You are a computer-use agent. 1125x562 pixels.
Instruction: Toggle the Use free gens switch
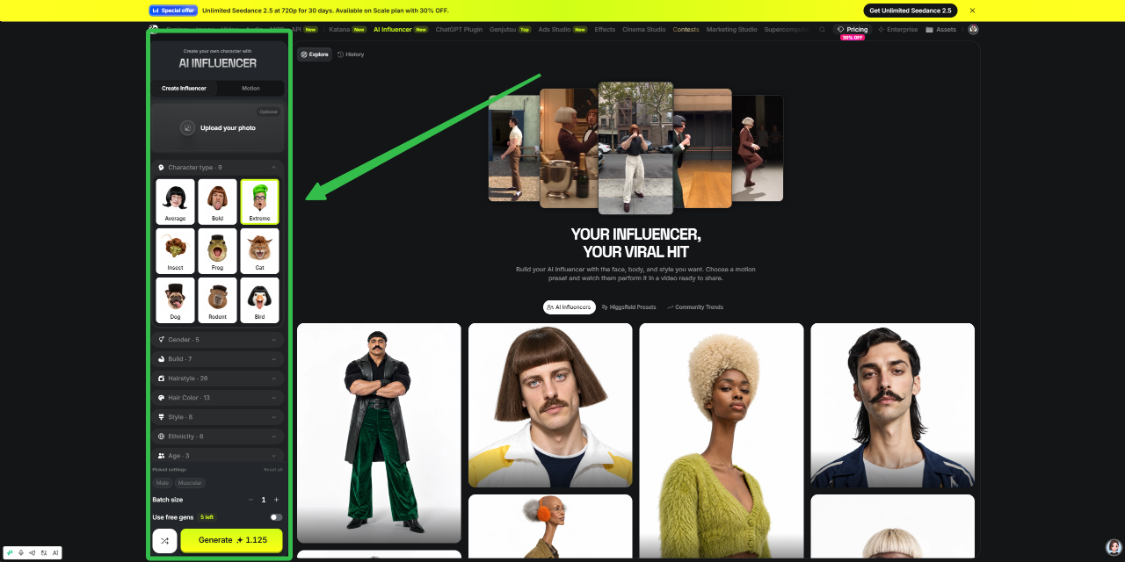click(276, 517)
